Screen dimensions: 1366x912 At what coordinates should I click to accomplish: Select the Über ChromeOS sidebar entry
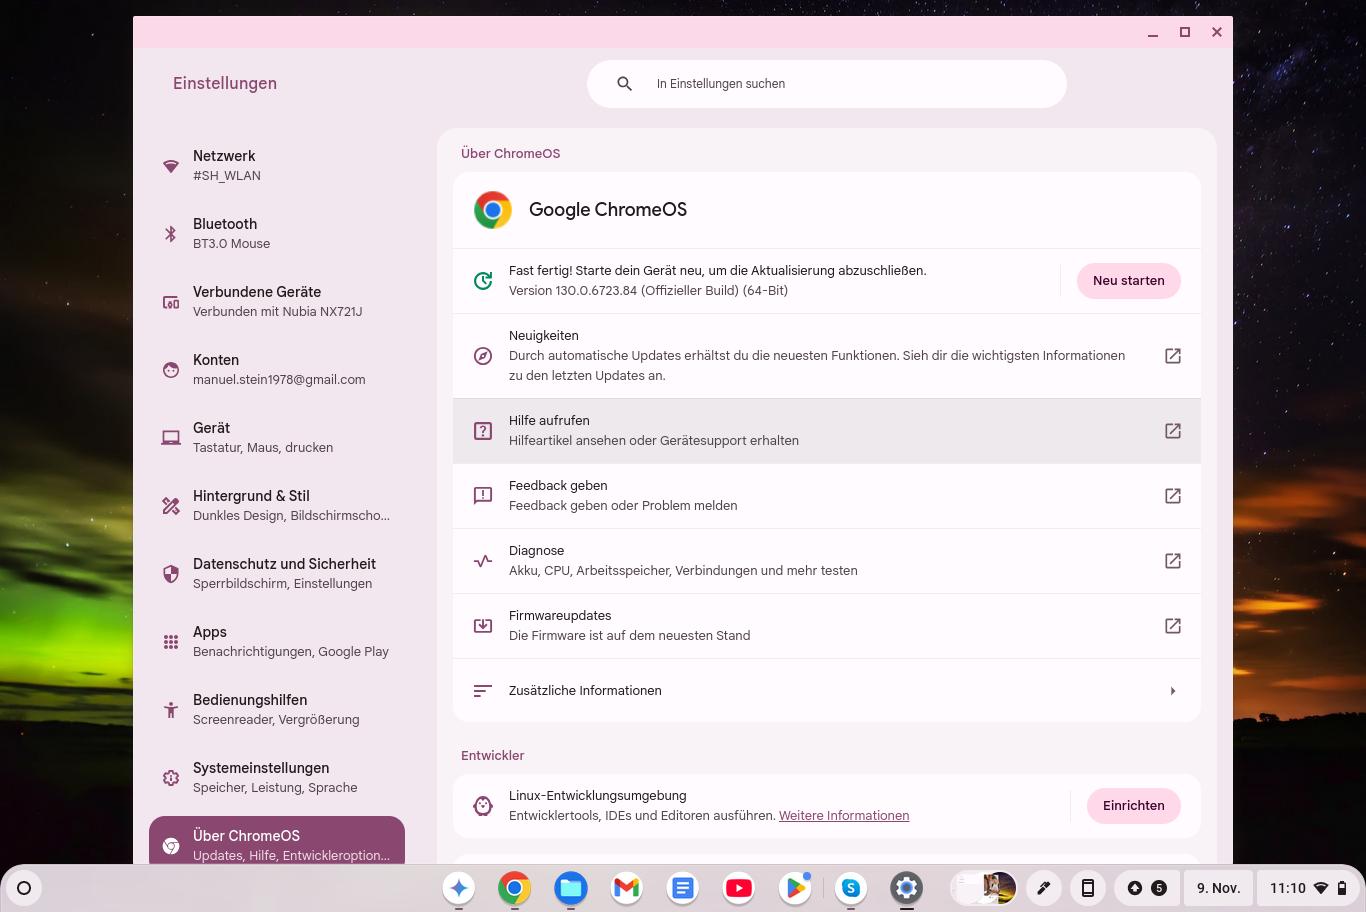click(277, 840)
